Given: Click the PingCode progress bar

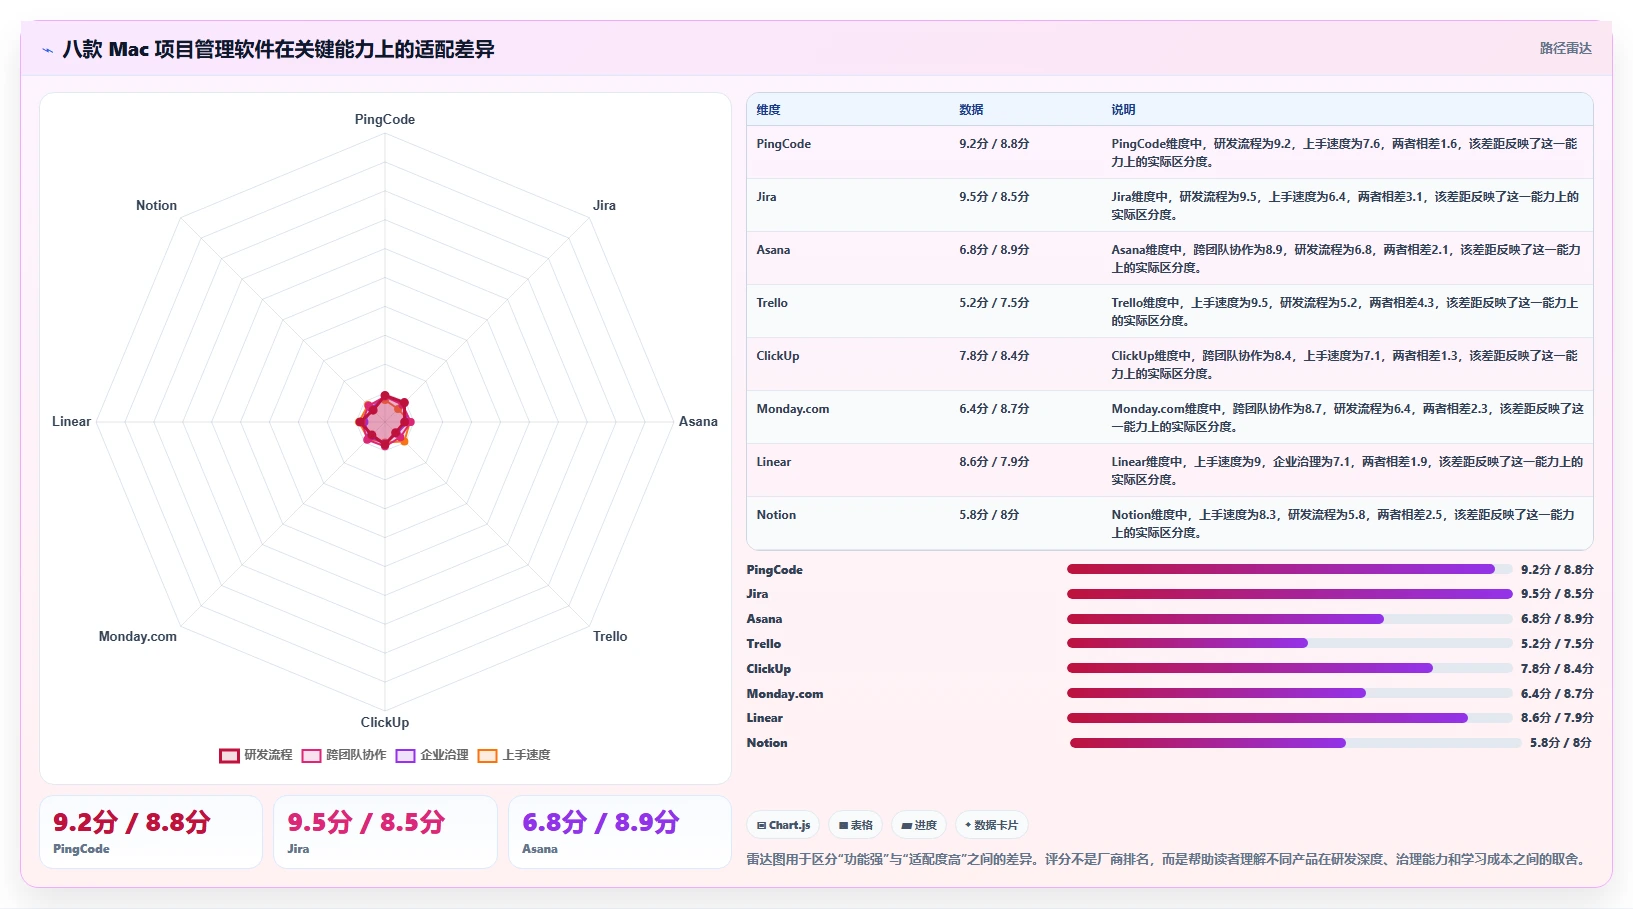Looking at the screenshot, I should pos(1290,569).
